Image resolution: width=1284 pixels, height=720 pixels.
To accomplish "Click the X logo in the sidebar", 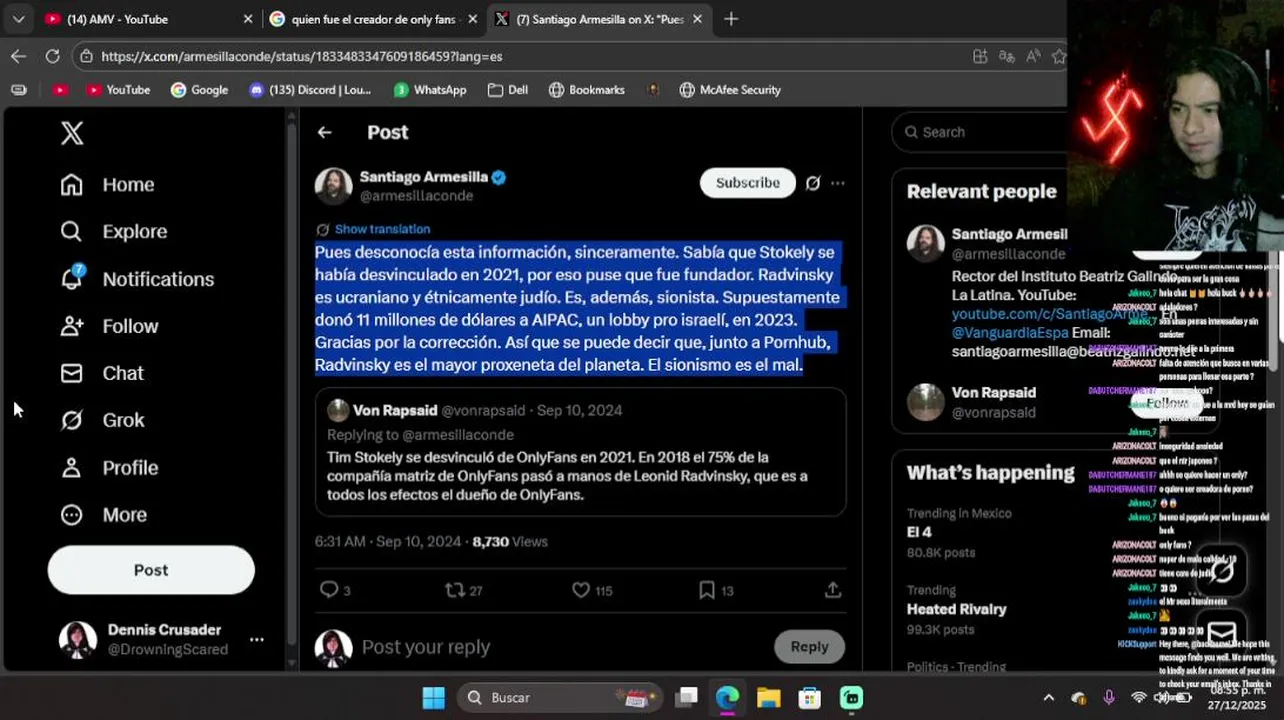I will (x=72, y=132).
